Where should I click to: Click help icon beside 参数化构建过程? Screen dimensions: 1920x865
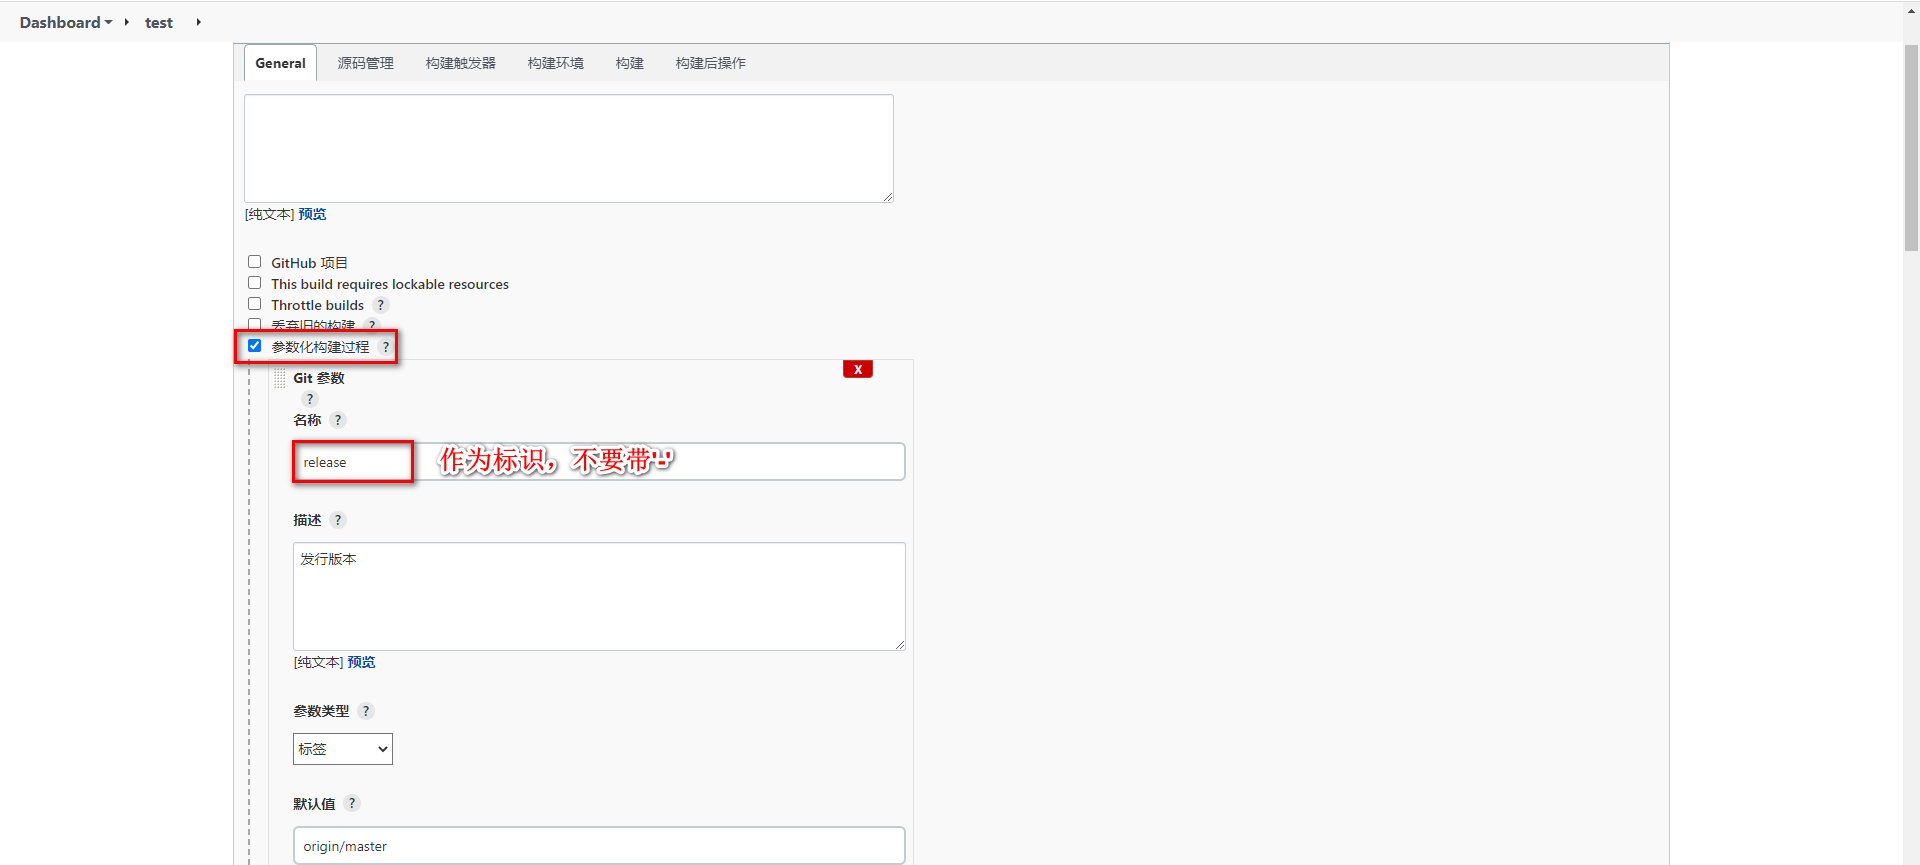385,347
